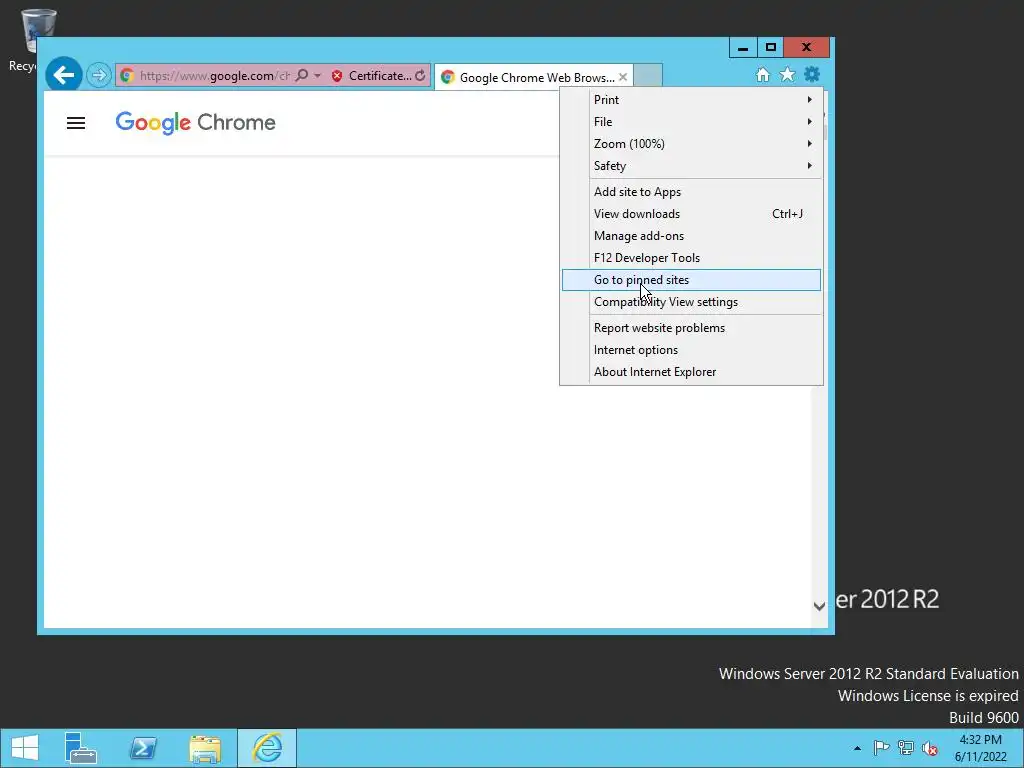Expand the File submenu
1024x768 pixels.
pos(691,122)
